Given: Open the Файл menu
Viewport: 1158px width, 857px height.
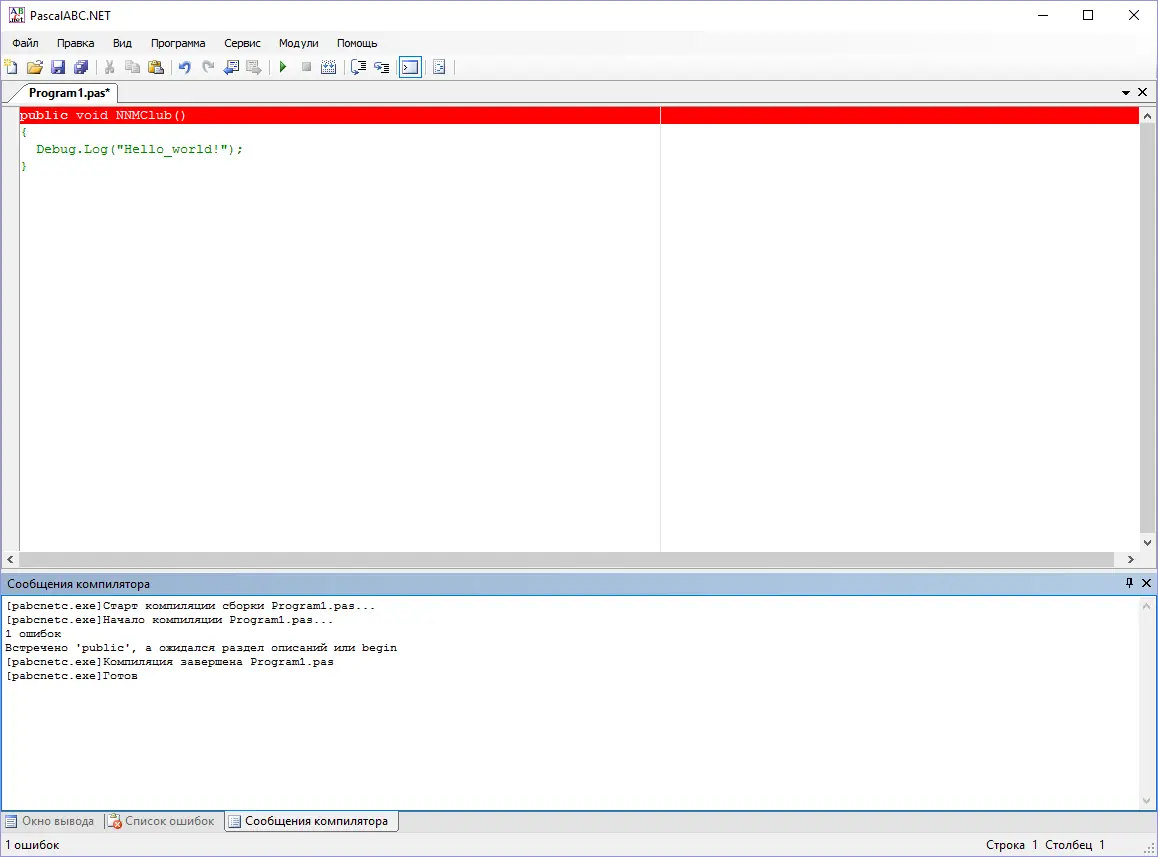Looking at the screenshot, I should pyautogui.click(x=25, y=43).
